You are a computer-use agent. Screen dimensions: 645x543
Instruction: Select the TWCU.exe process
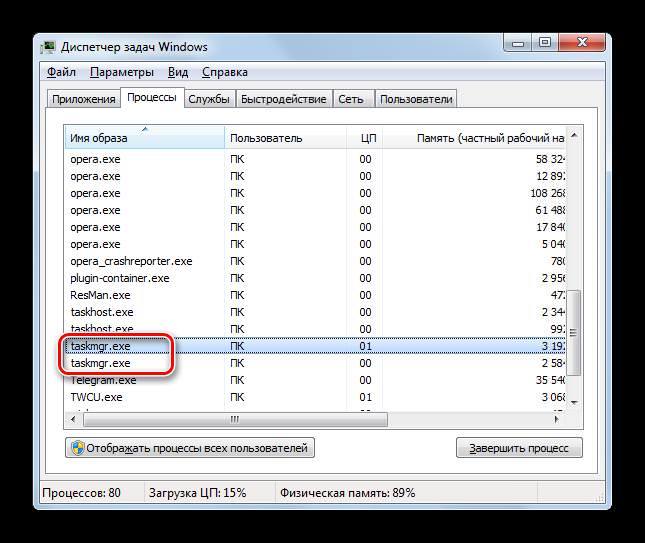[x=315, y=397]
